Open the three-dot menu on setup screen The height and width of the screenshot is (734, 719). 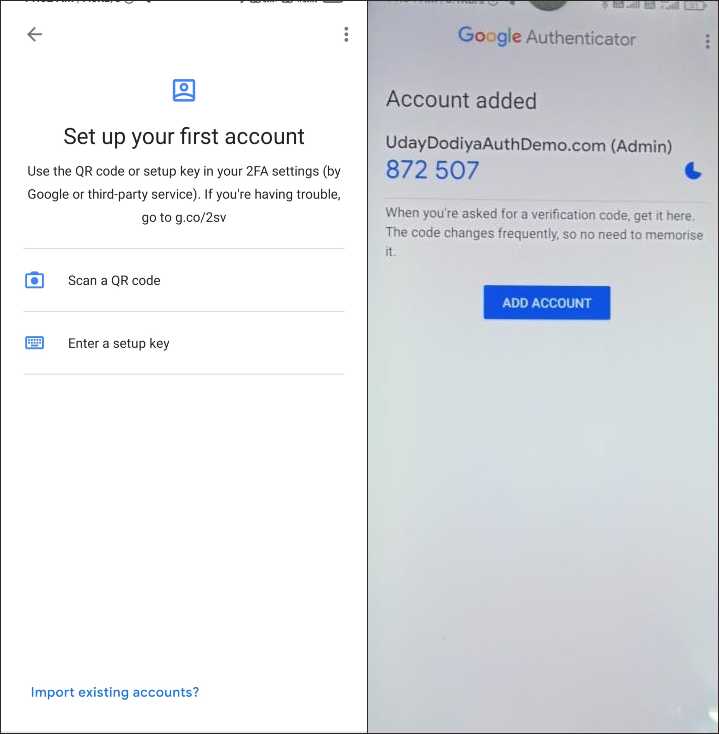[x=346, y=34]
